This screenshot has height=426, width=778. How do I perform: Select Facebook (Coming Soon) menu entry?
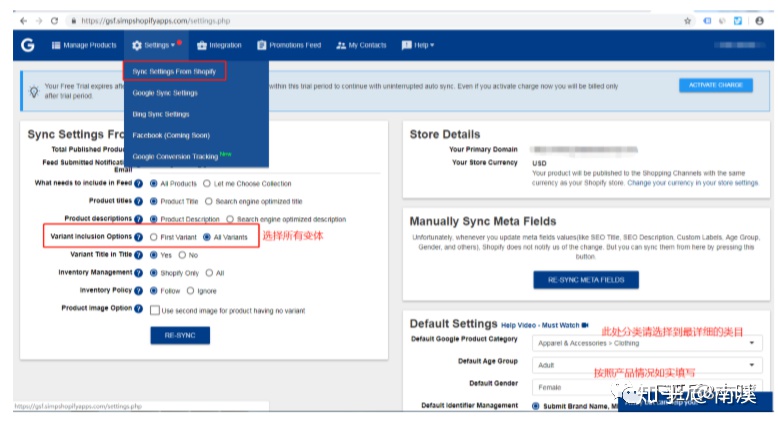click(171, 135)
